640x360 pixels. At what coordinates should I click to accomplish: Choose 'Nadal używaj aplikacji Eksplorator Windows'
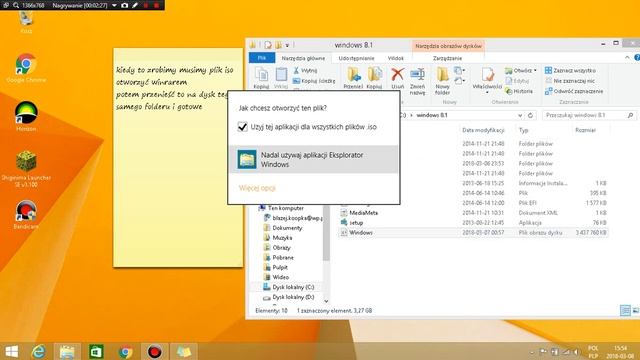314,160
